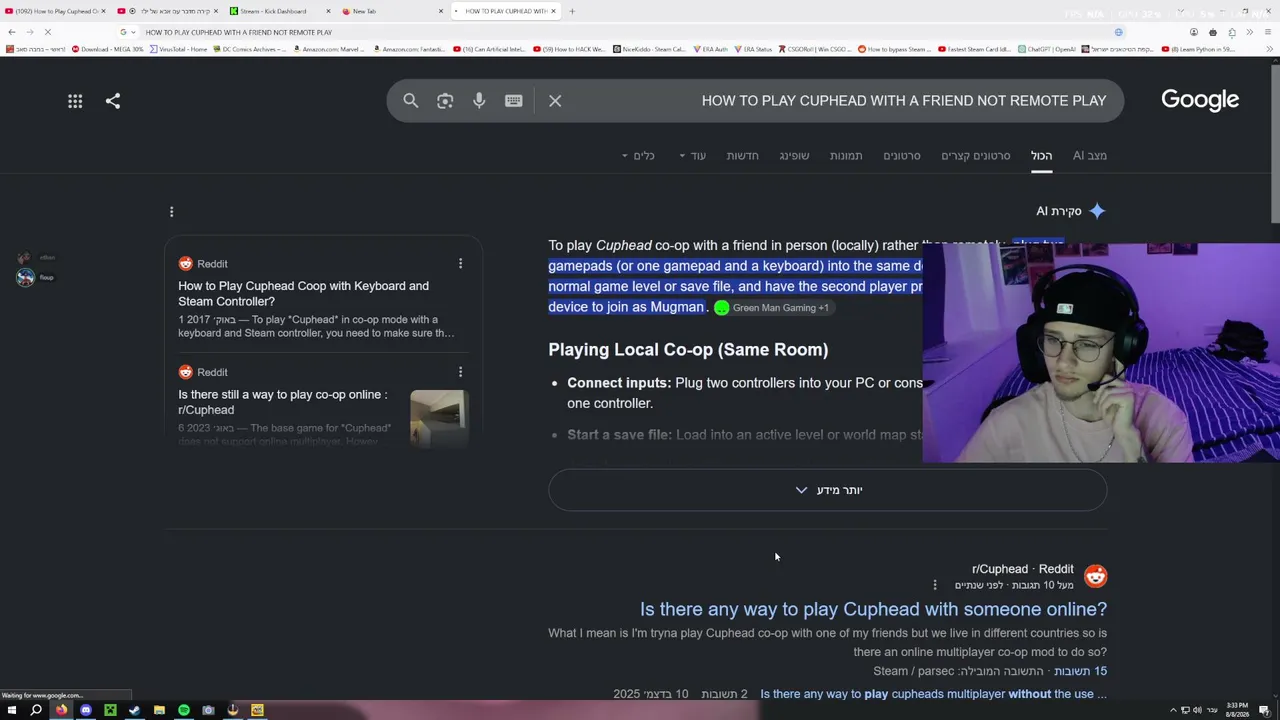
Task: Open the VirusTotal - Home bookmark
Action: 179,49
